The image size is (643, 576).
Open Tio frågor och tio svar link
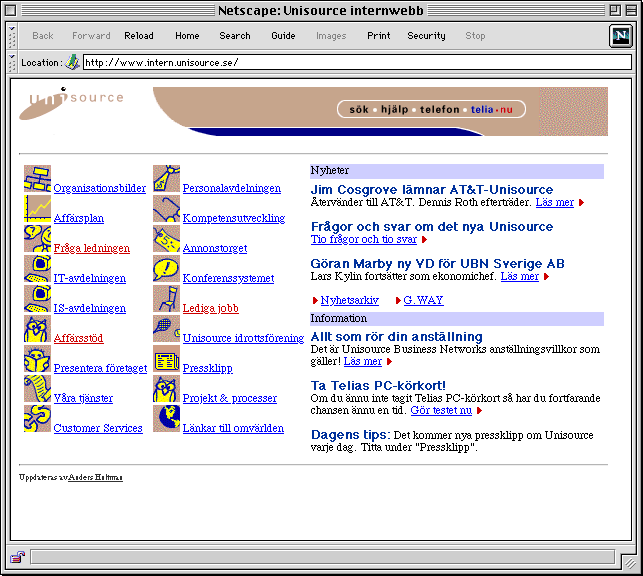[x=364, y=239]
